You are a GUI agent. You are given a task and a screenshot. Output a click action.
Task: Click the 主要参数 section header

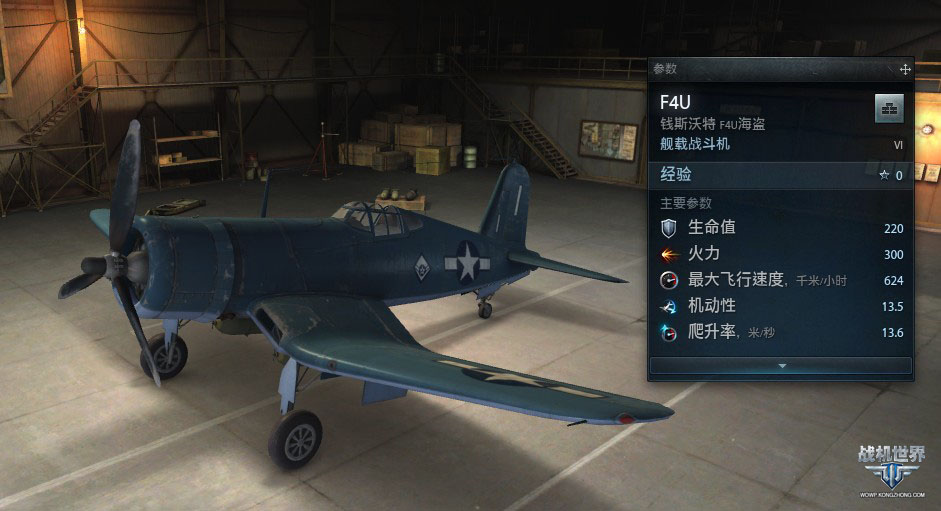click(686, 203)
